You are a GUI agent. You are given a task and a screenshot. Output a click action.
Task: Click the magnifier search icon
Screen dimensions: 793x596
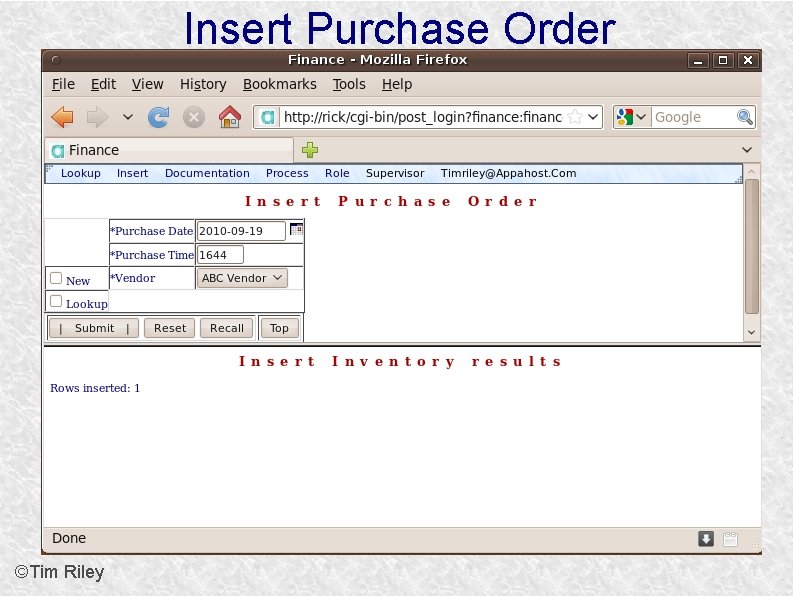coord(744,117)
